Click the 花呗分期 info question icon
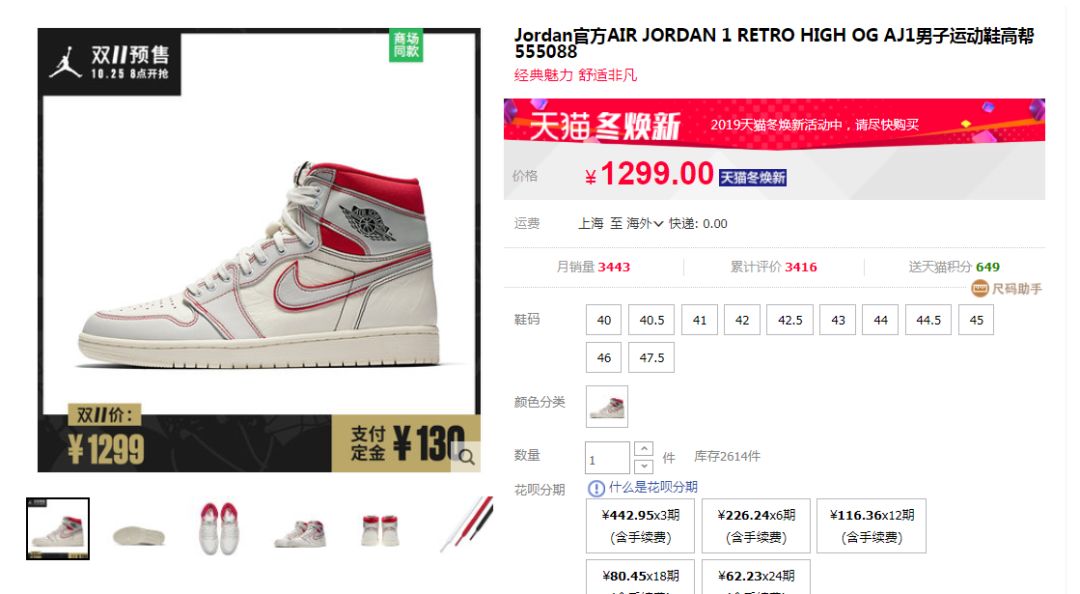 coord(596,489)
